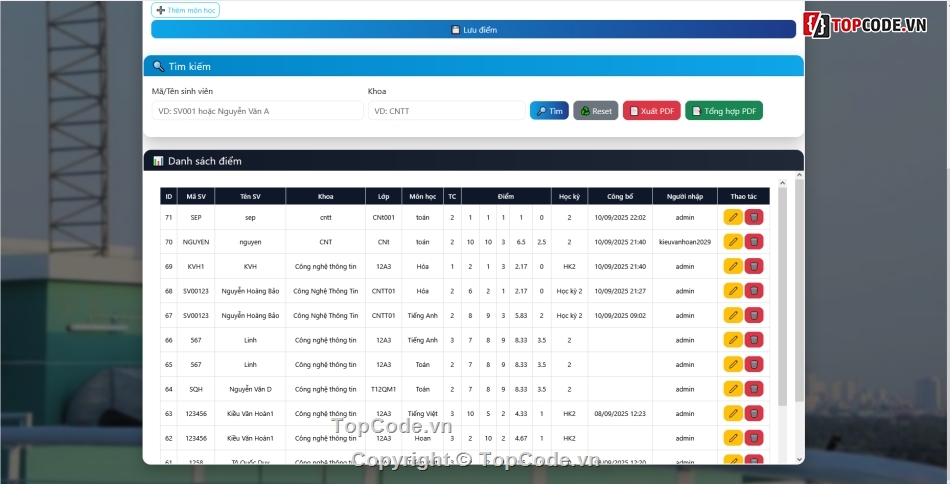Viewport: 950px width, 484px height.
Task: Edit the entry for student SQH
Action: (x=732, y=389)
